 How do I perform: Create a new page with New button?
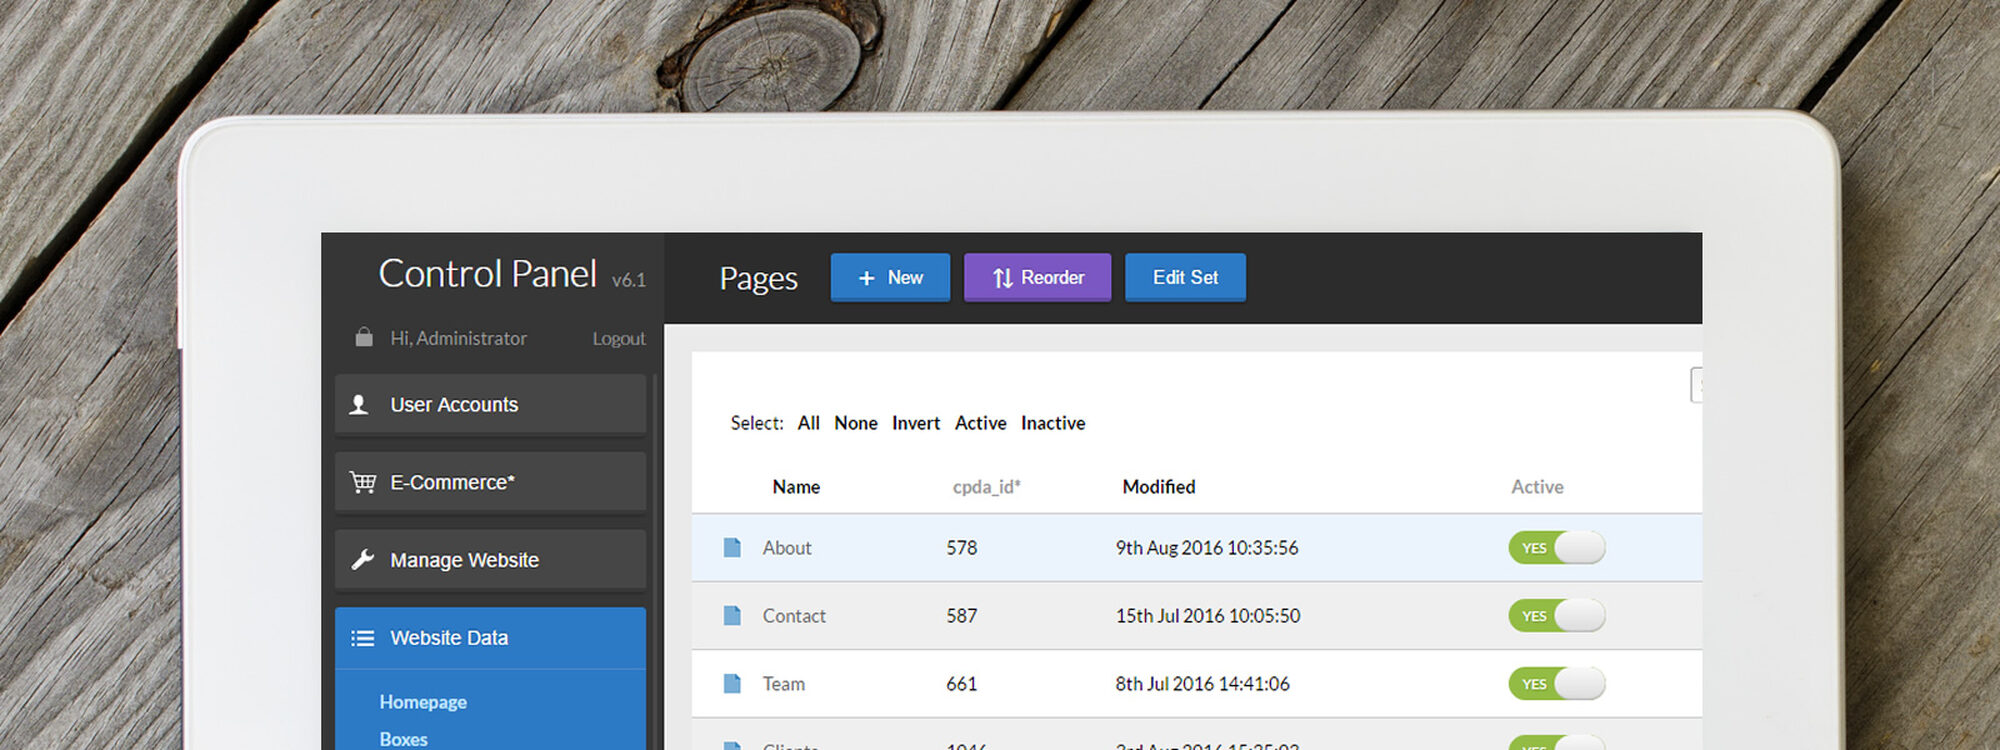[x=890, y=278]
